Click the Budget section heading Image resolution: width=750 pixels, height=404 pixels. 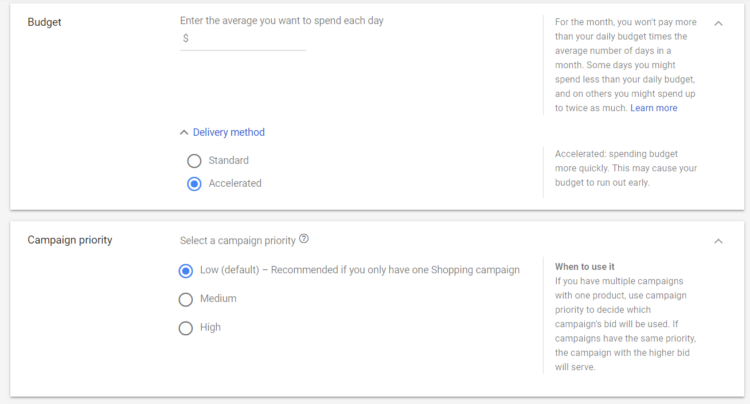[44, 22]
